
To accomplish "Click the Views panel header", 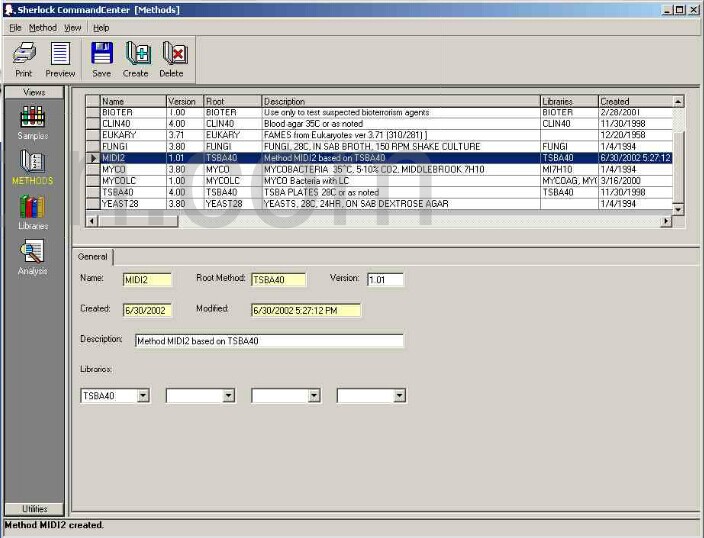I will click(x=34, y=92).
